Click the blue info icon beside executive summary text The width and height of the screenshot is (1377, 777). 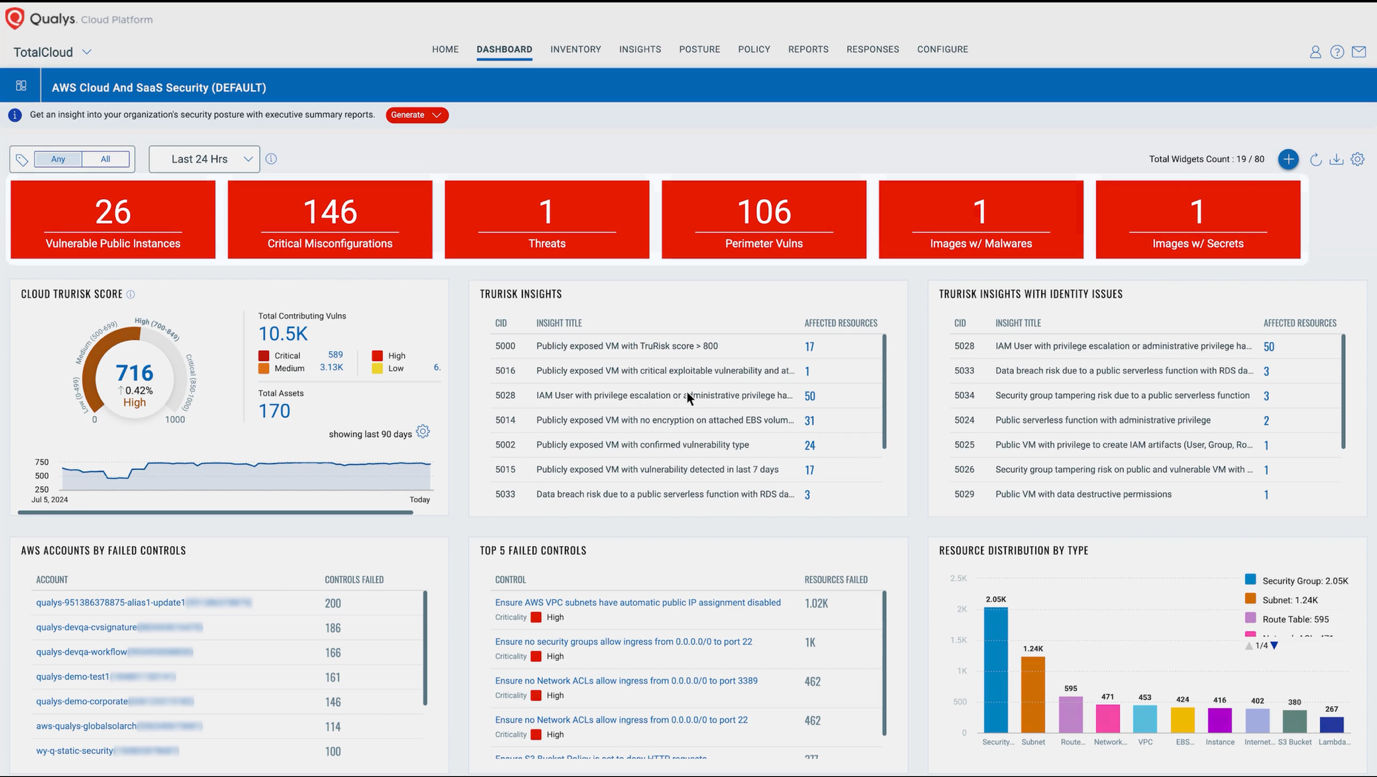point(15,115)
